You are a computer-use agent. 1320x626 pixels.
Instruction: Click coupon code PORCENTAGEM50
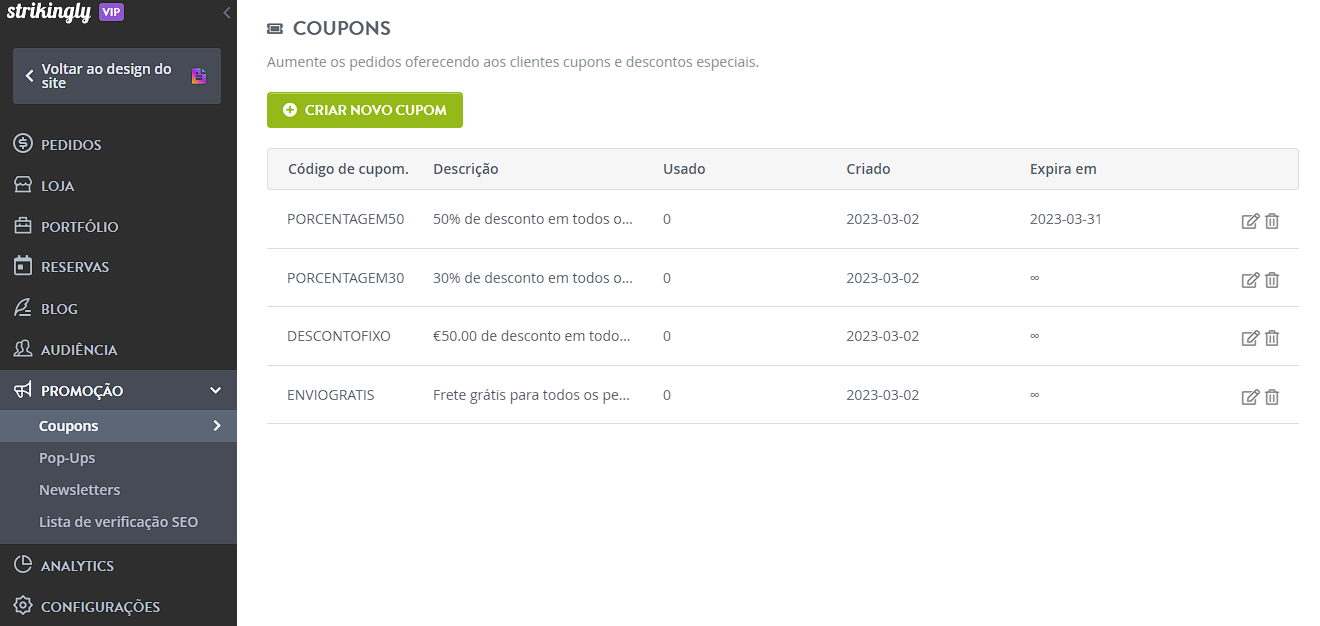tap(345, 219)
